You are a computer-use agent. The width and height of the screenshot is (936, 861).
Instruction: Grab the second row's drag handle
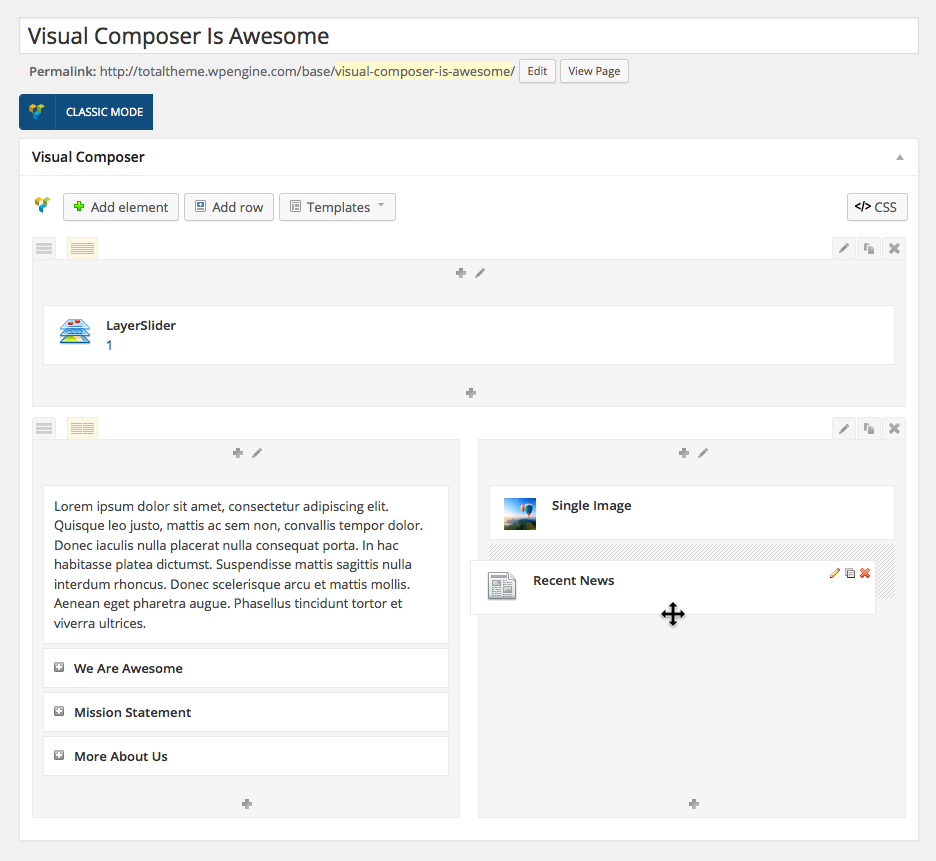click(x=44, y=428)
